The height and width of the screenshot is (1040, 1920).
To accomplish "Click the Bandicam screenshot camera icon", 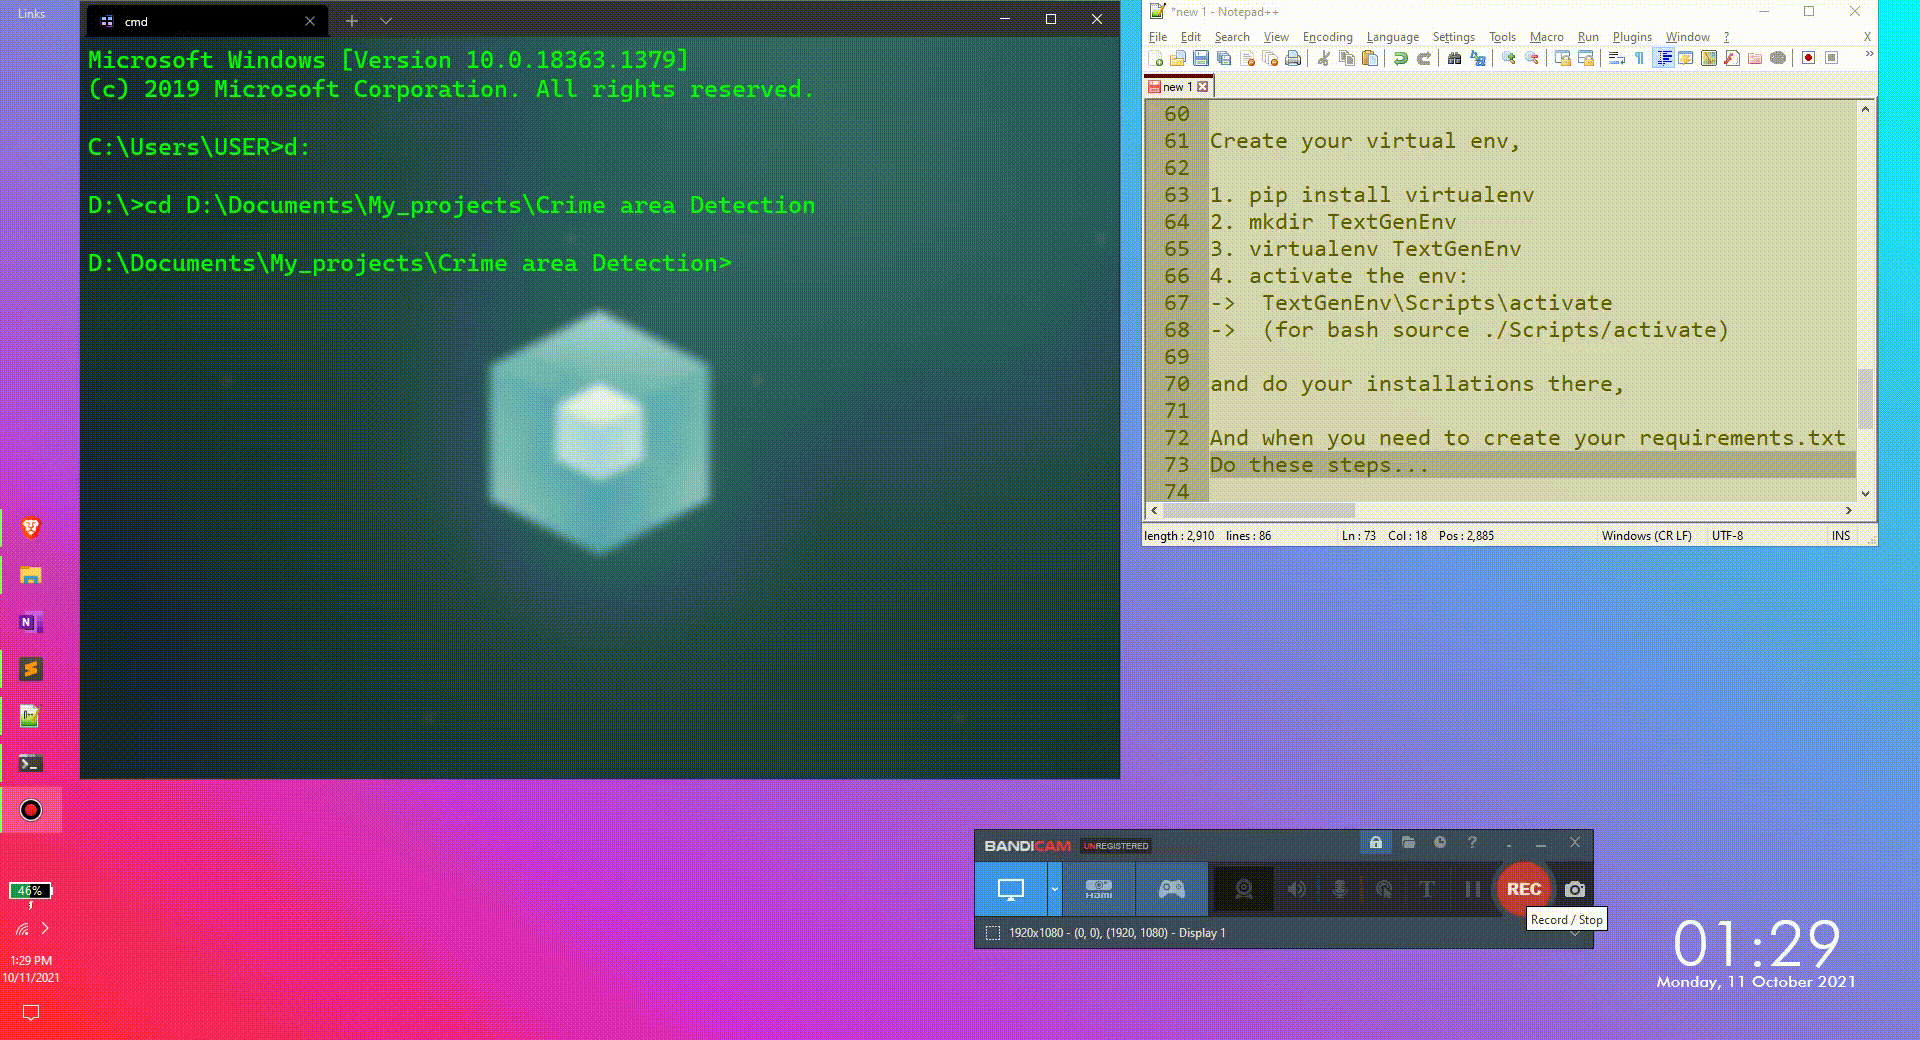I will [1575, 889].
